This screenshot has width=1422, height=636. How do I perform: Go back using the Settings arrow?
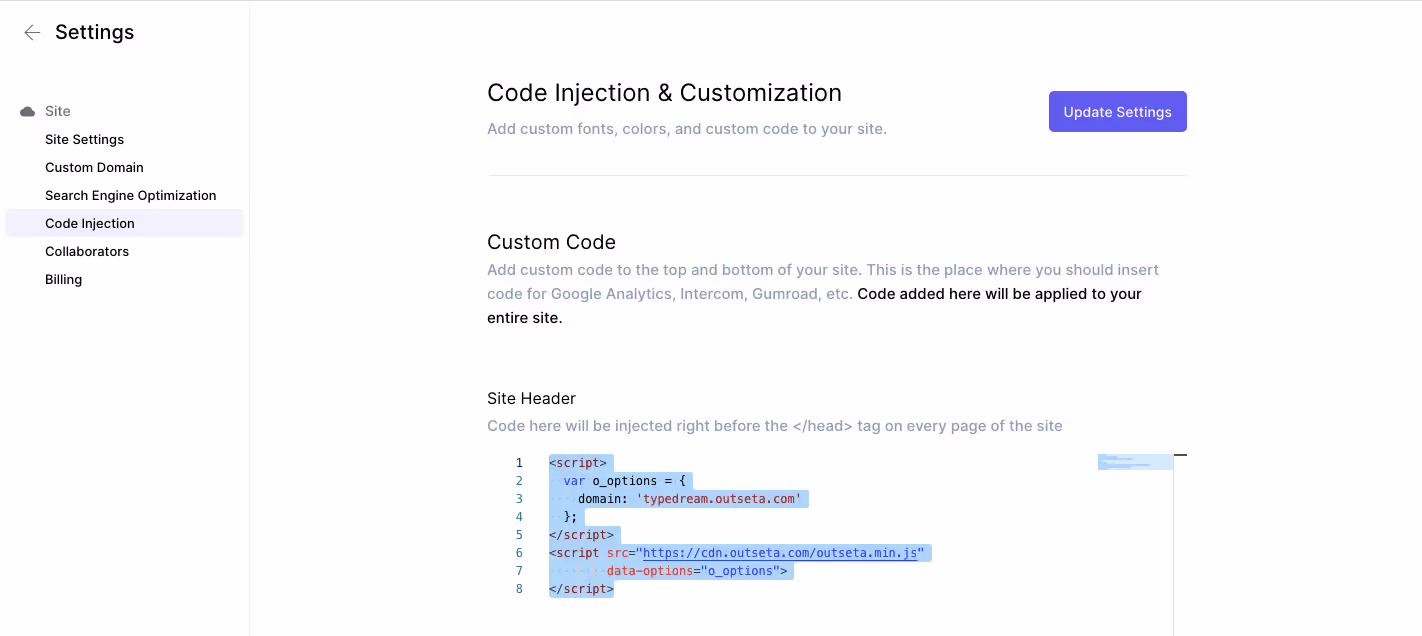[x=32, y=33]
